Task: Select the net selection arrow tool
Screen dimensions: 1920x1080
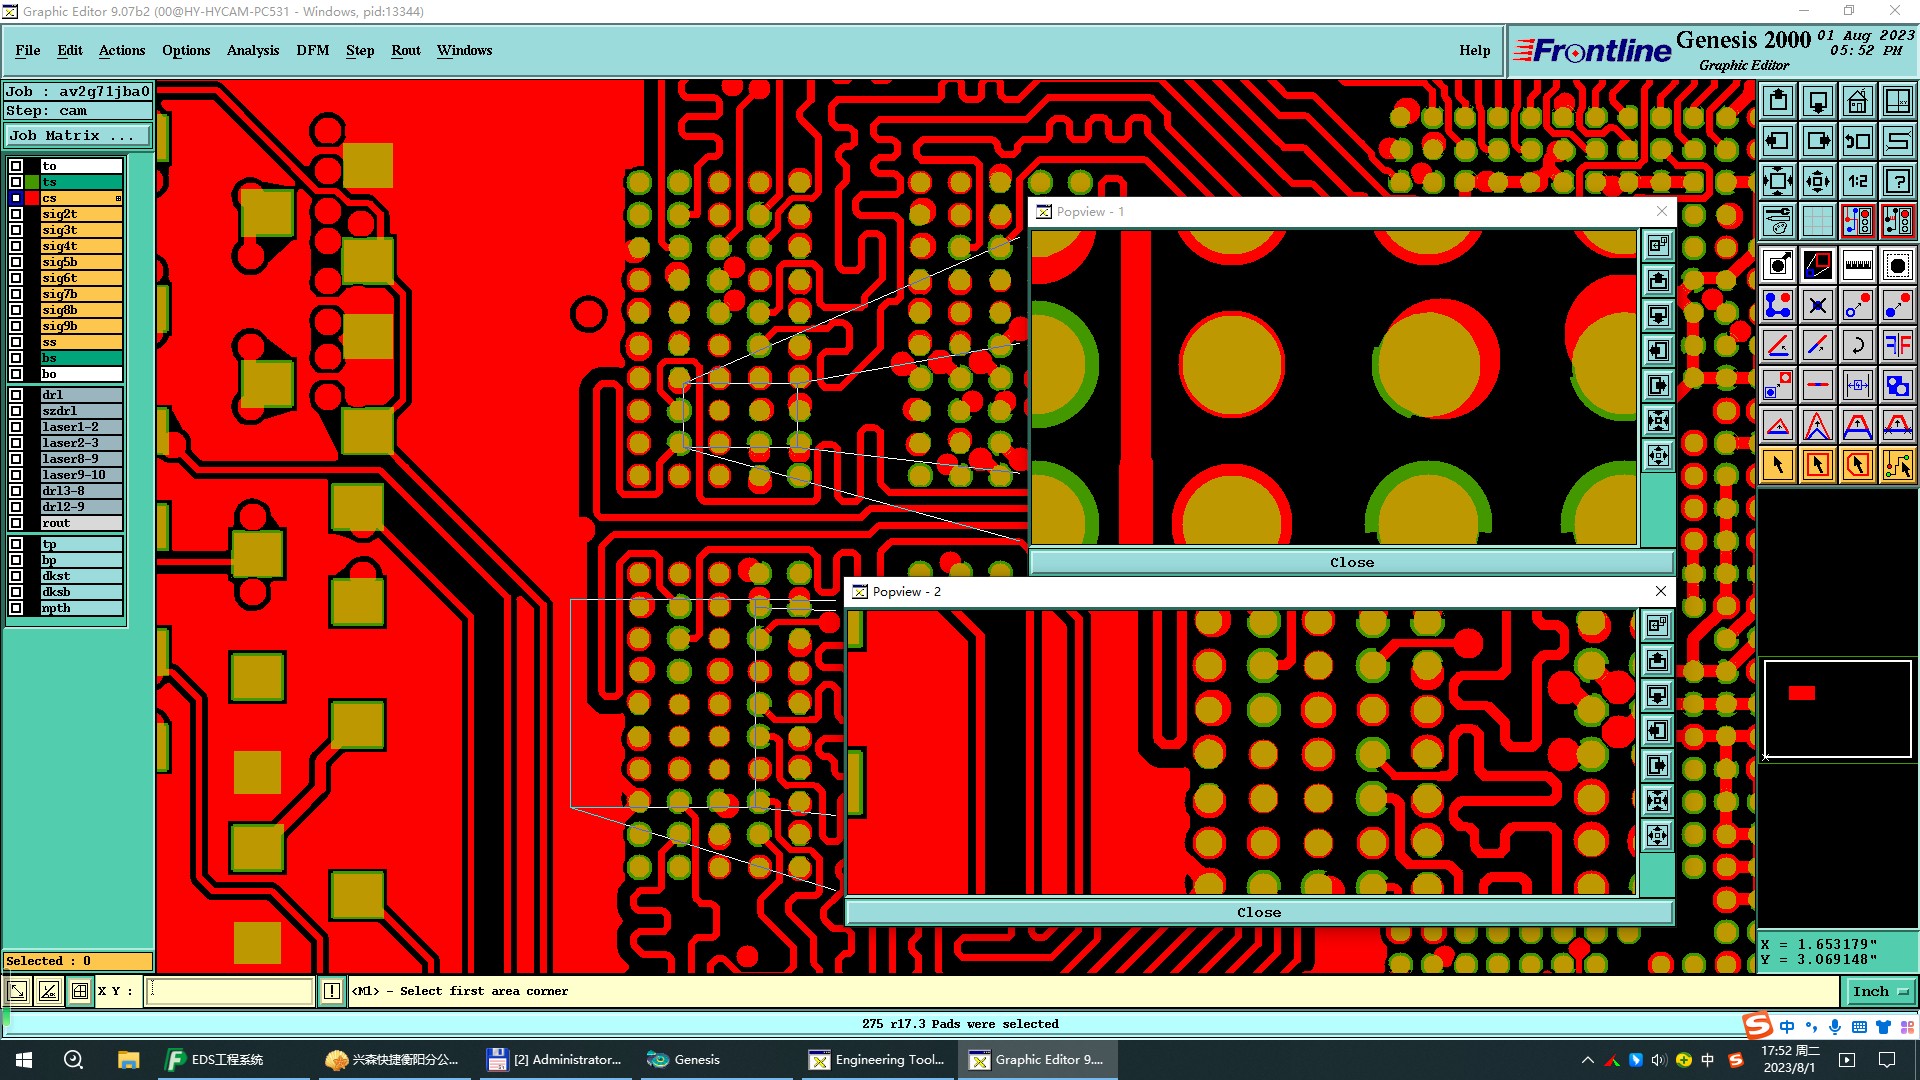Action: tap(1897, 465)
